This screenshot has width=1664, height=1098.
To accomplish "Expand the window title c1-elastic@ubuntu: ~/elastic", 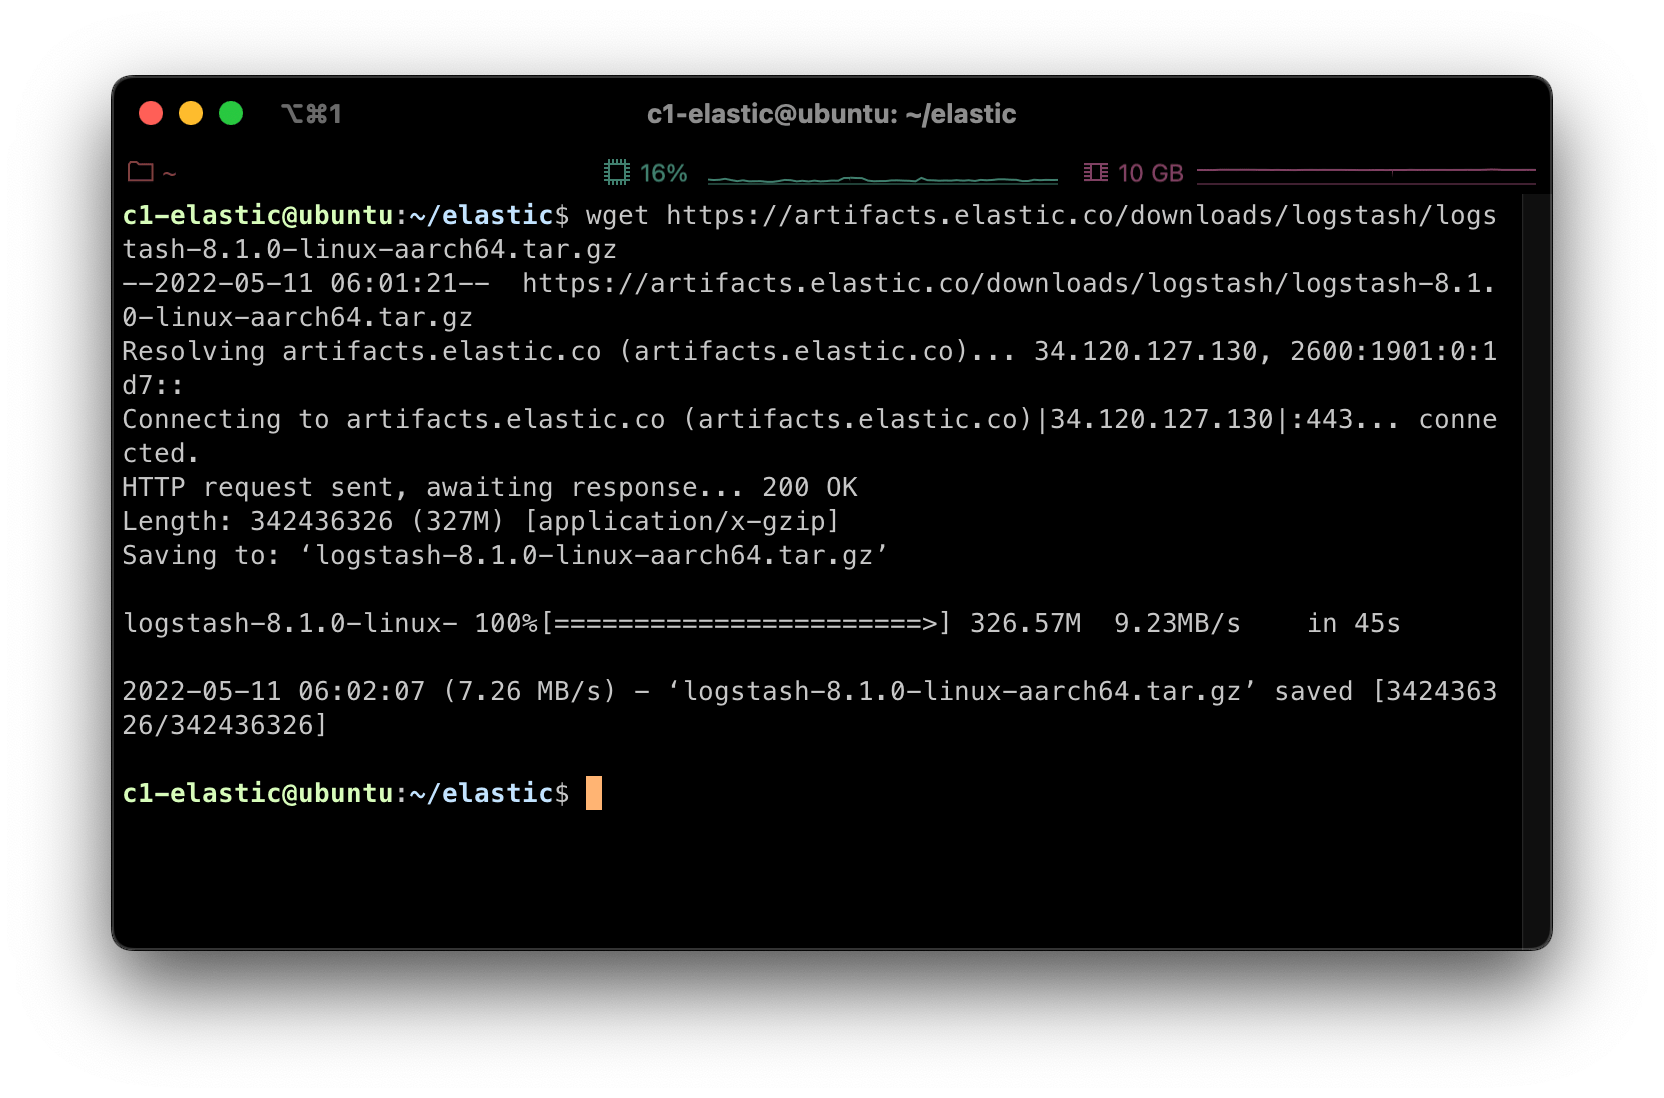I will 830,113.
